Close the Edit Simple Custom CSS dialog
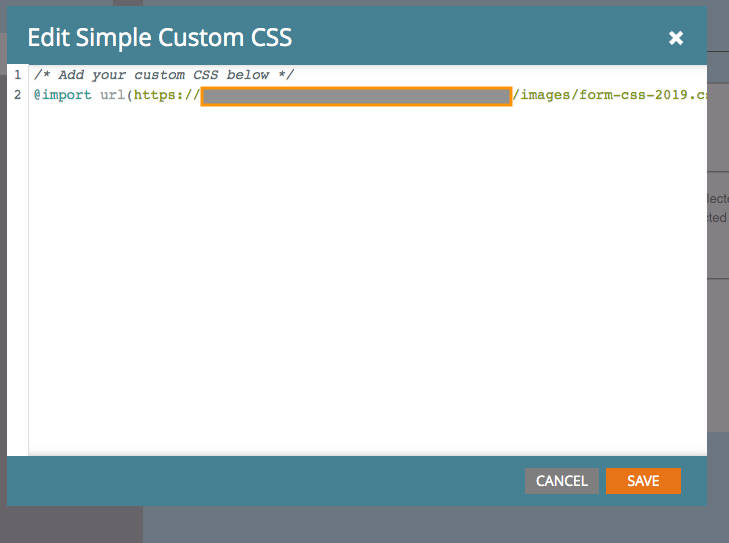Screen dimensions: 729x543 tap(676, 38)
